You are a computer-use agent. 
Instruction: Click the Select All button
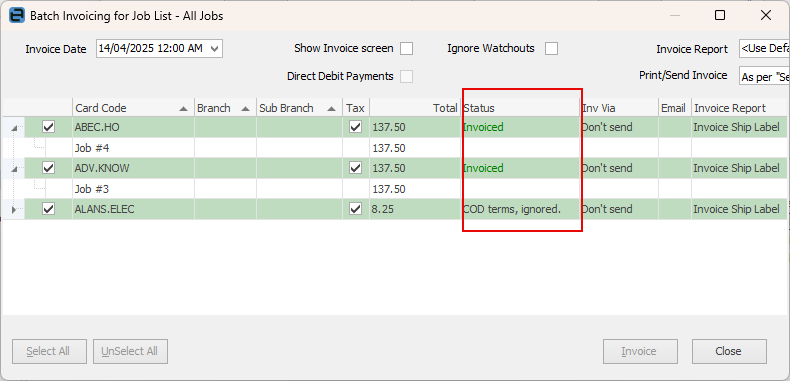49,351
